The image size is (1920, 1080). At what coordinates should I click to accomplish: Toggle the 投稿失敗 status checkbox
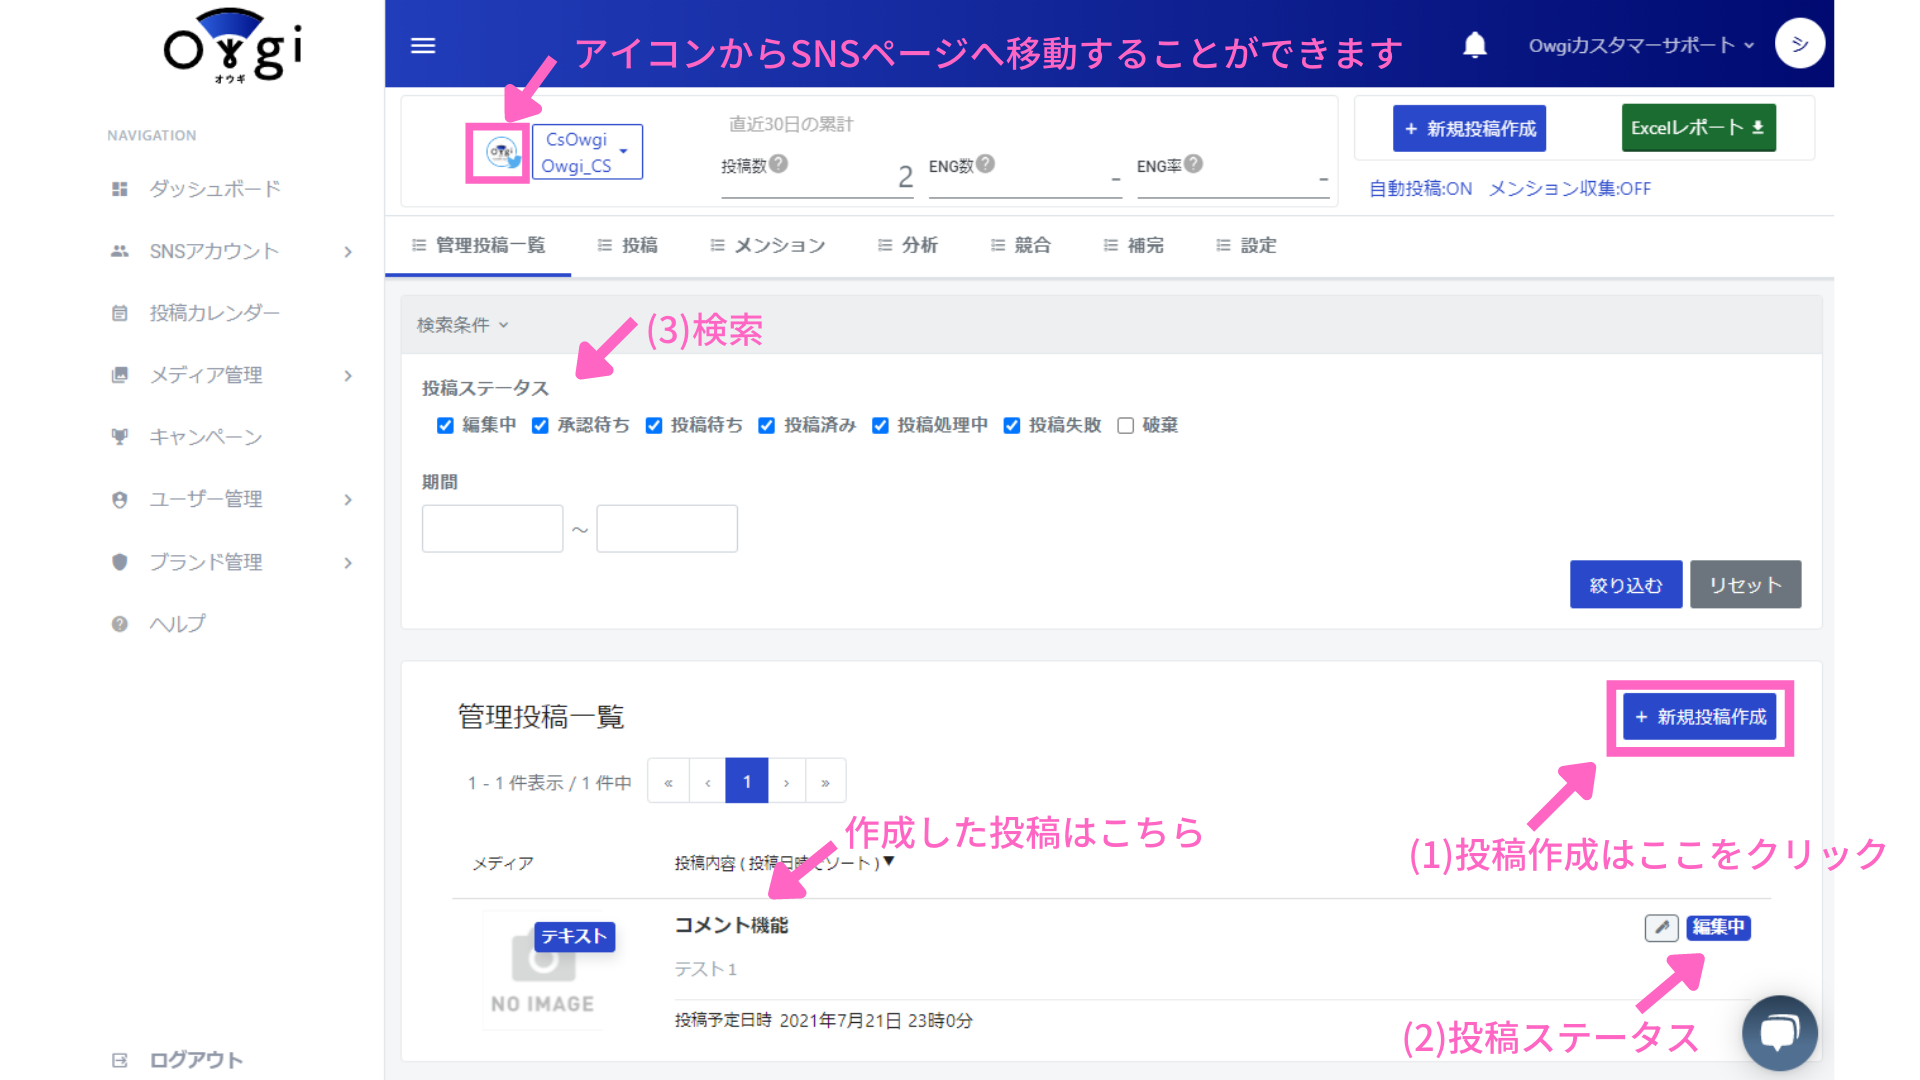(1012, 425)
